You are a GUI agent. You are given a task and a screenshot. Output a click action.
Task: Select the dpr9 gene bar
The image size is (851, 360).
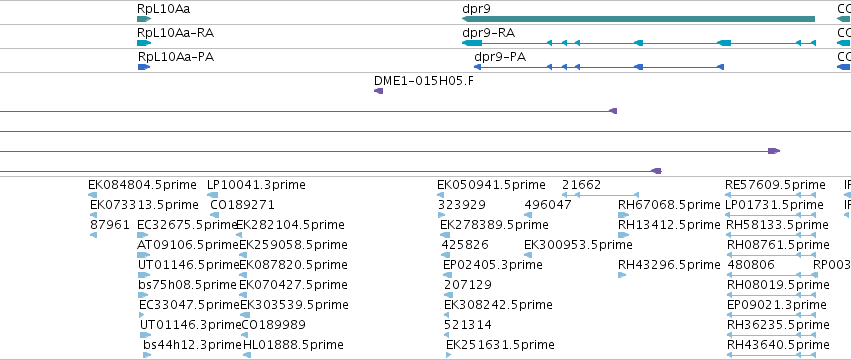coord(638,19)
